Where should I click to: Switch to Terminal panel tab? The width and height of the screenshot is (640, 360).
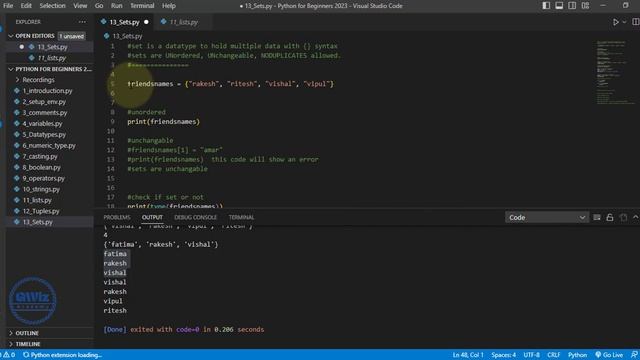(241, 218)
